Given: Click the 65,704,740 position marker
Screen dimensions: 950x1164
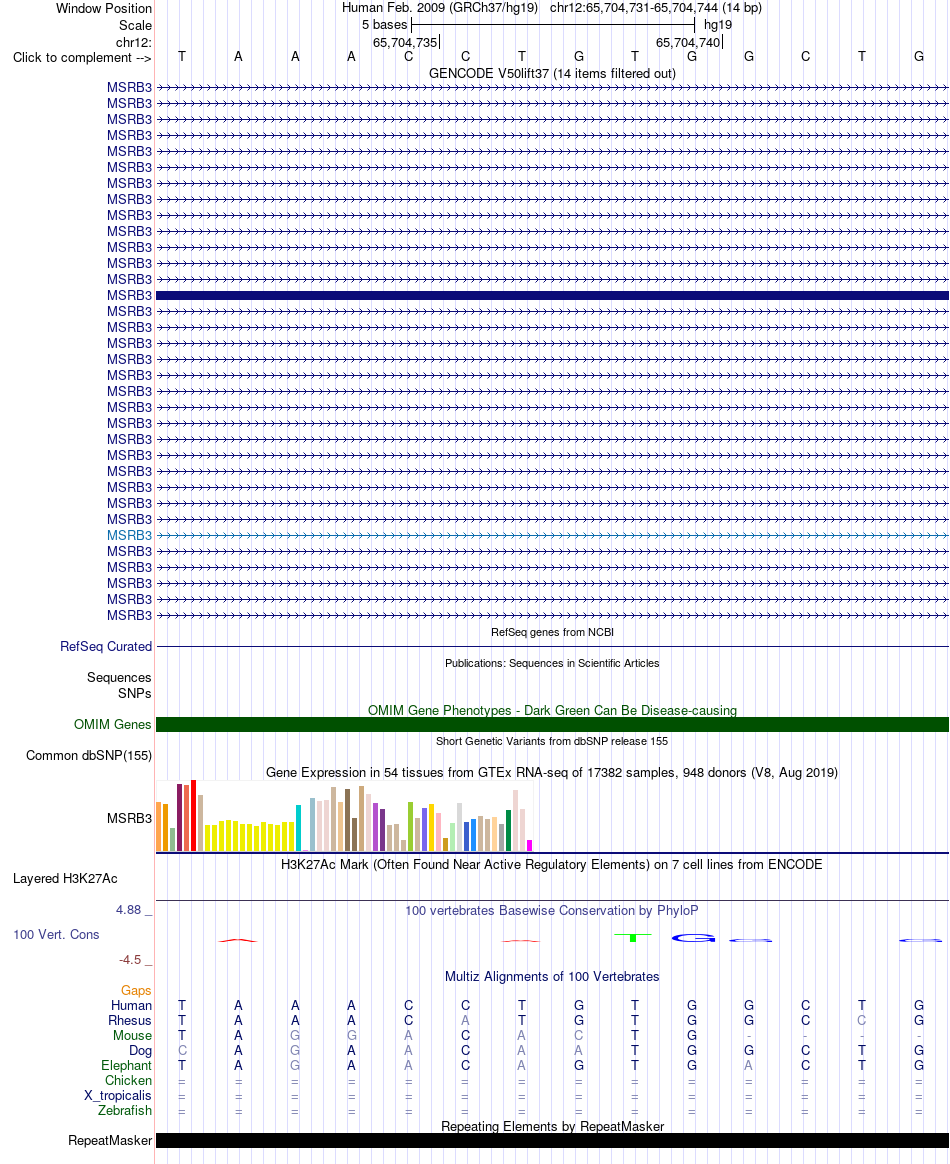Looking at the screenshot, I should pyautogui.click(x=688, y=42).
